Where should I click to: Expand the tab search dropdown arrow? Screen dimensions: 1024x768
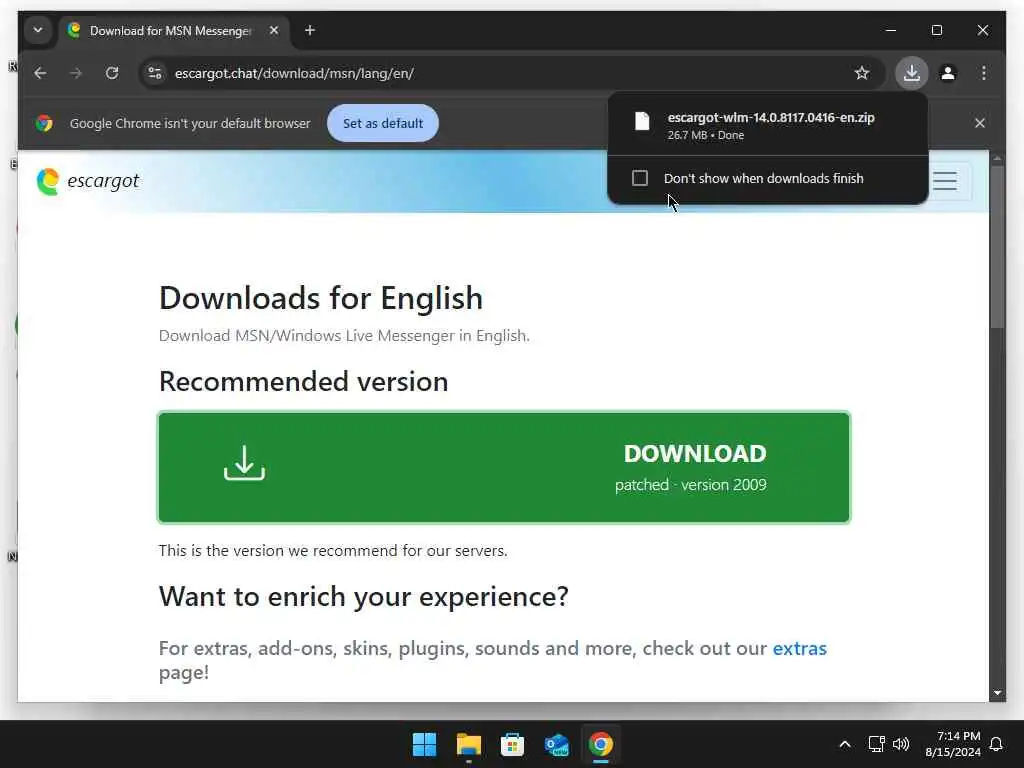38,30
